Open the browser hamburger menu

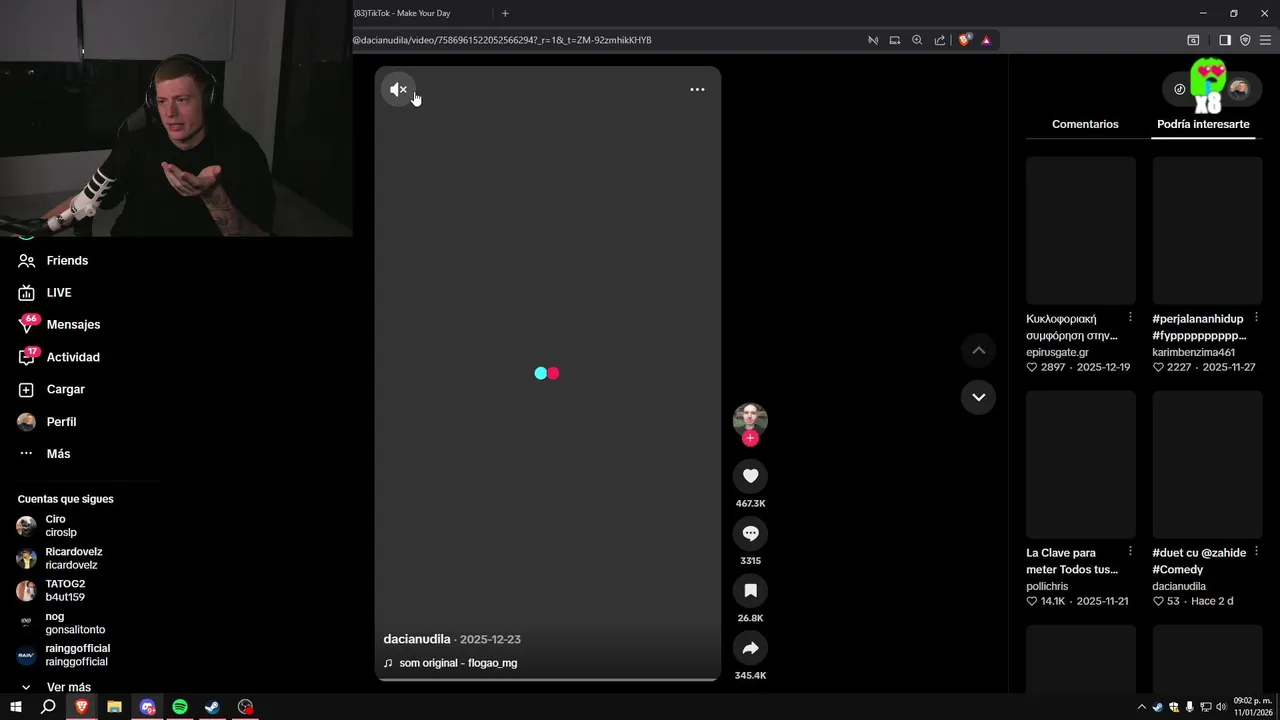[1265, 40]
